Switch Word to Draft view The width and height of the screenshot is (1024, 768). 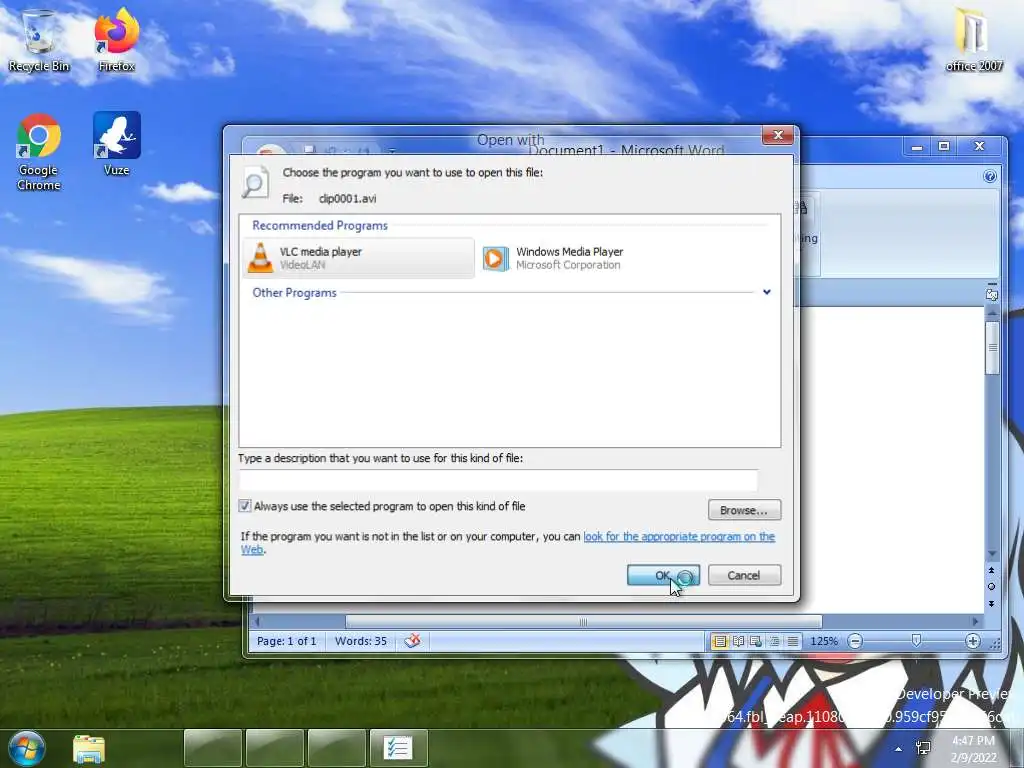coord(792,641)
